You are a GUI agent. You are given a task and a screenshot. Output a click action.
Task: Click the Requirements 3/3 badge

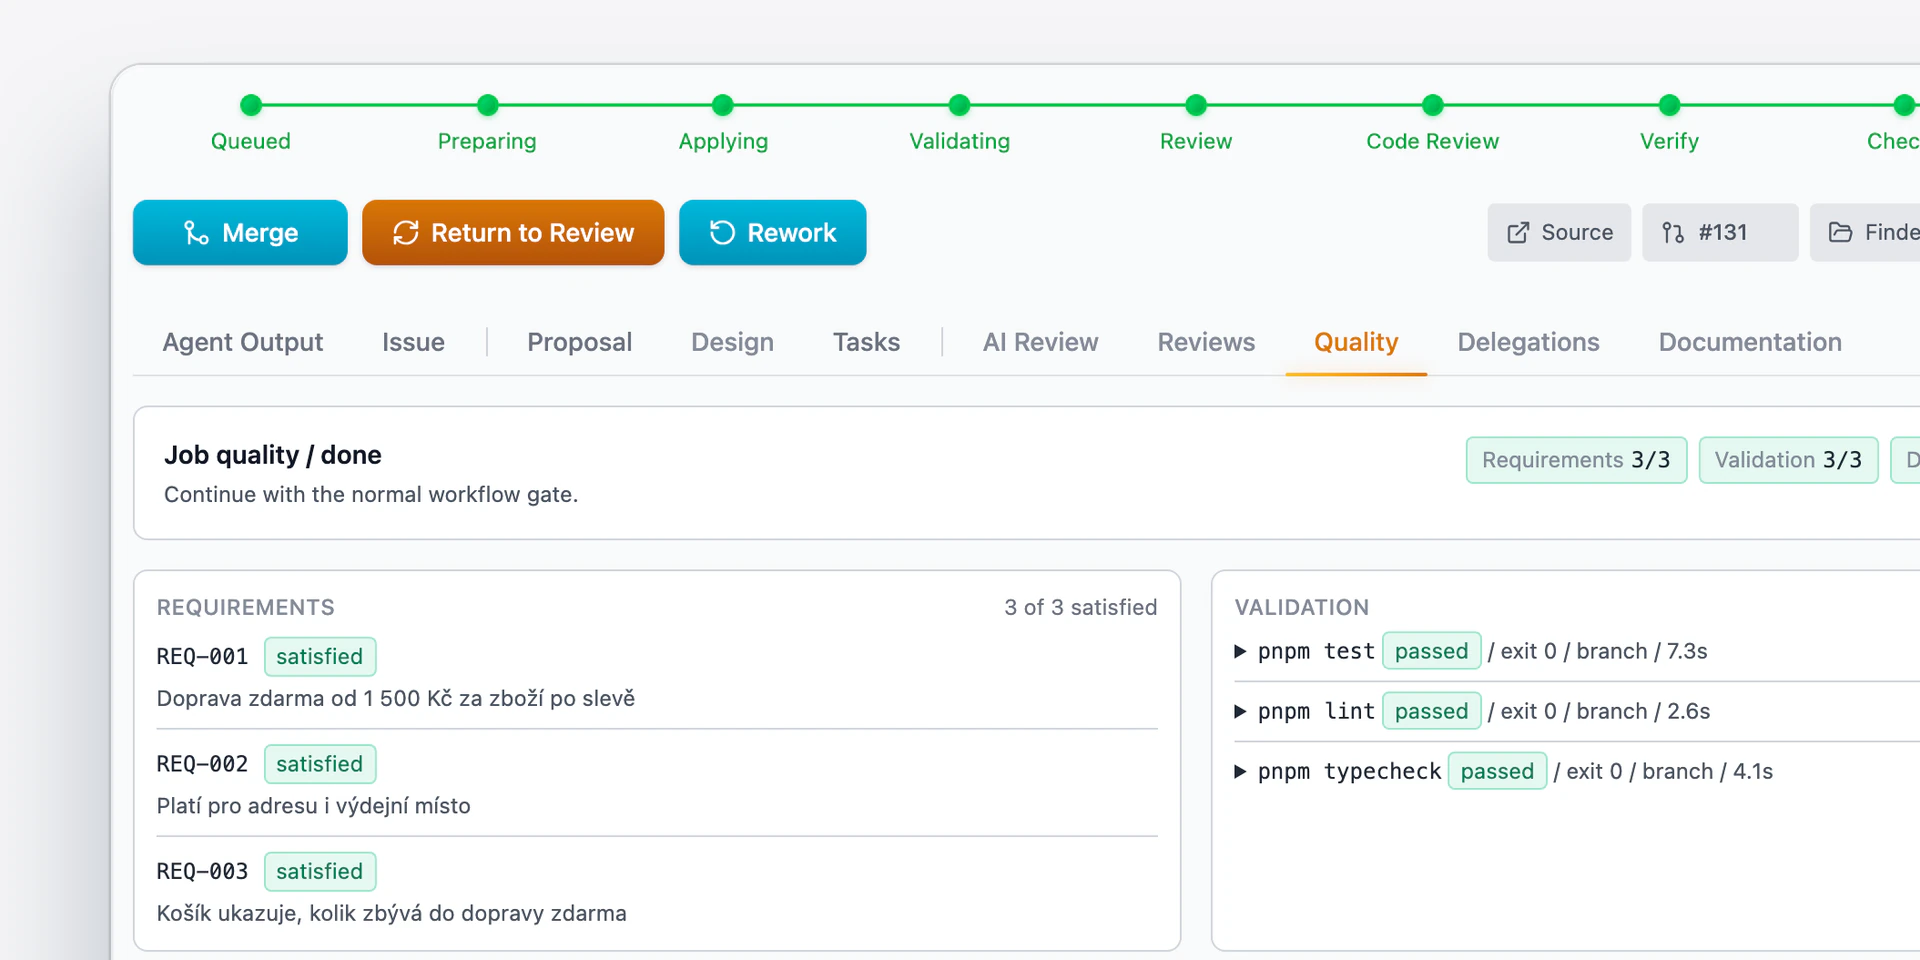(1577, 460)
